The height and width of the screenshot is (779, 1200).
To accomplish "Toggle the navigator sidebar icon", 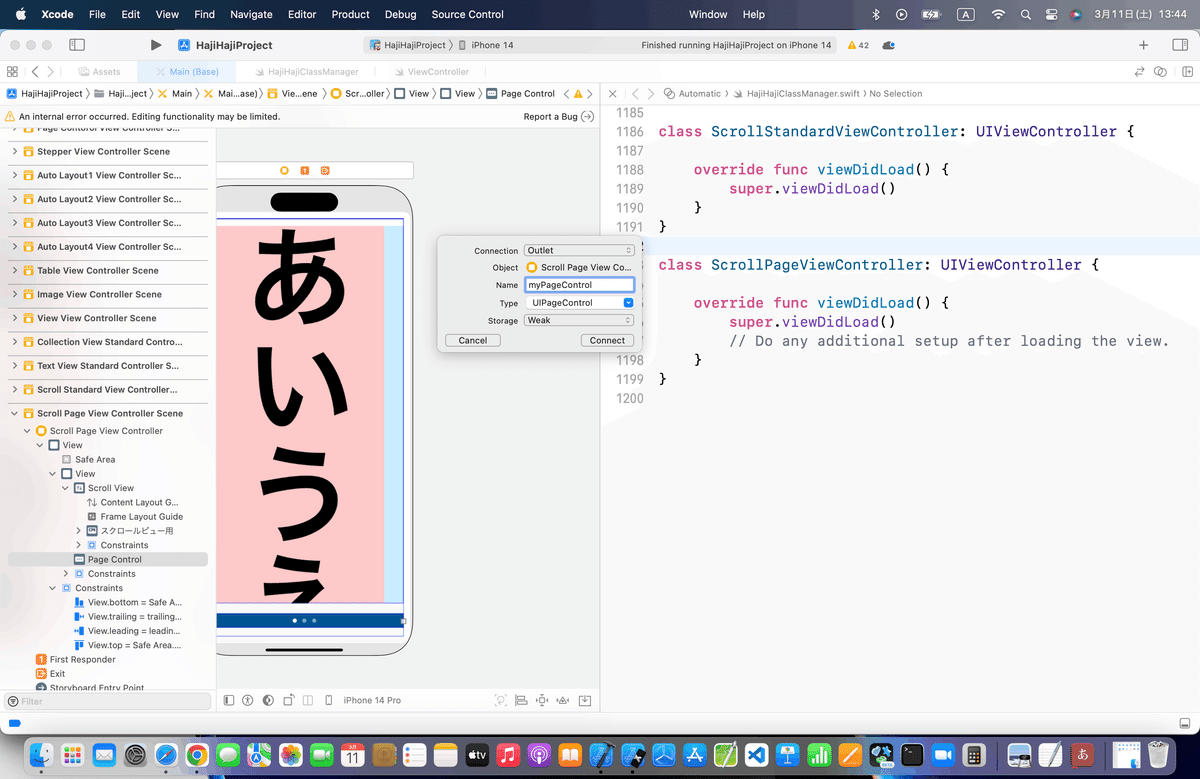I will [x=77, y=45].
